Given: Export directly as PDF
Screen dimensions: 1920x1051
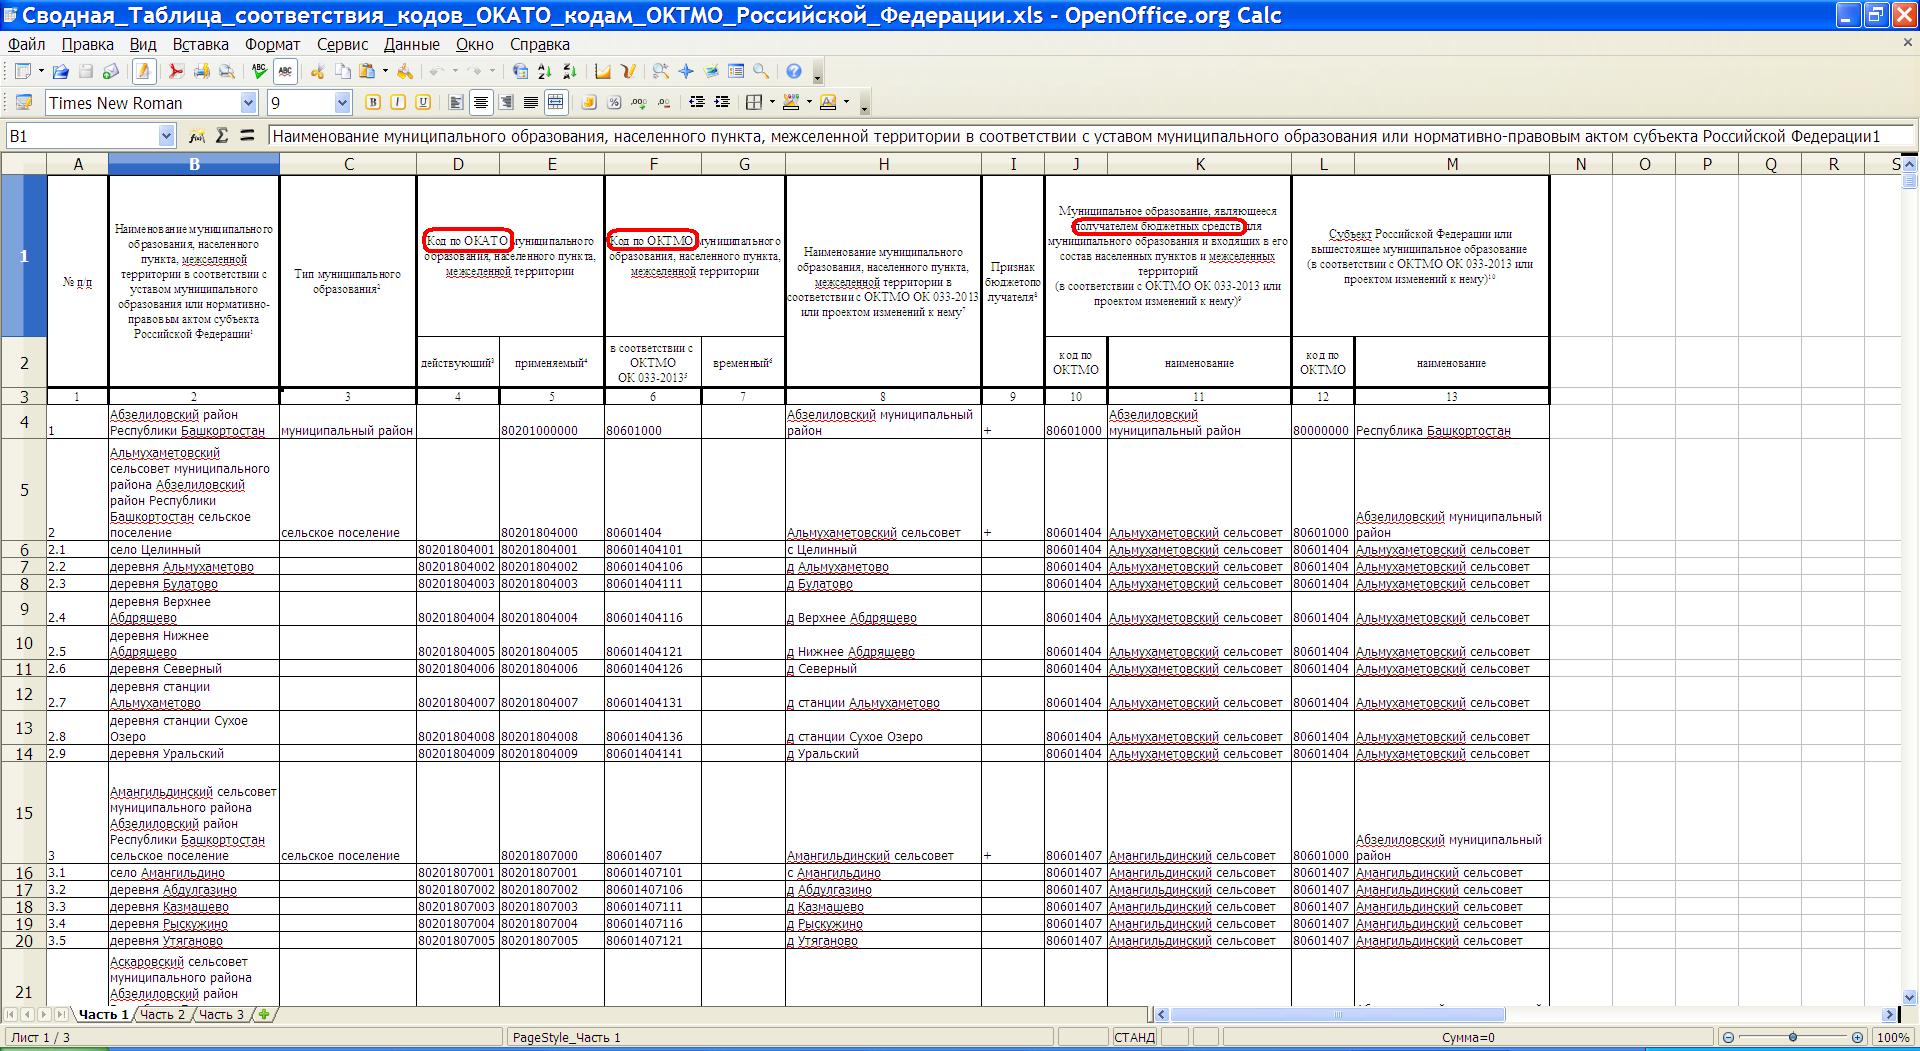Looking at the screenshot, I should (176, 71).
